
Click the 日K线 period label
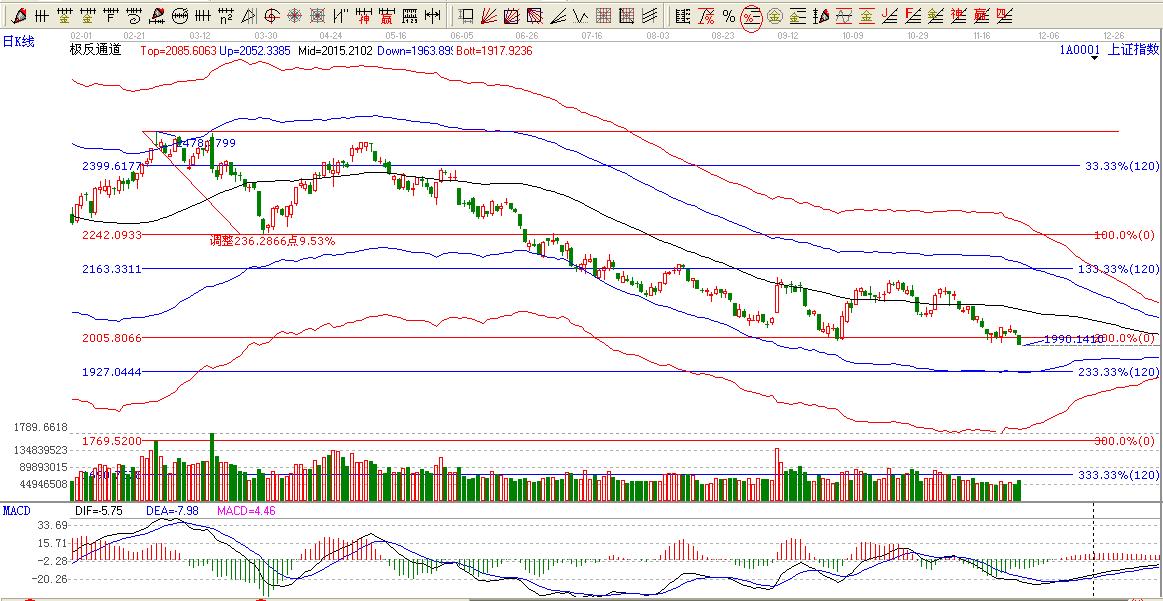tap(18, 40)
